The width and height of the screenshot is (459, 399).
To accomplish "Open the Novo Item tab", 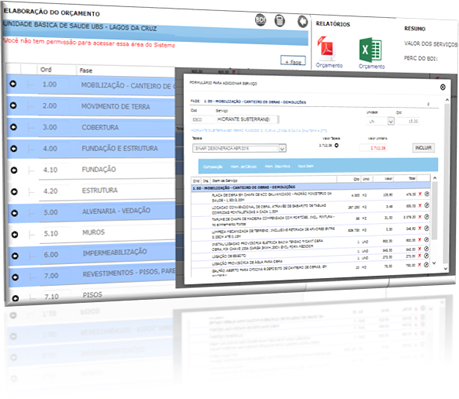I will point(305,166).
